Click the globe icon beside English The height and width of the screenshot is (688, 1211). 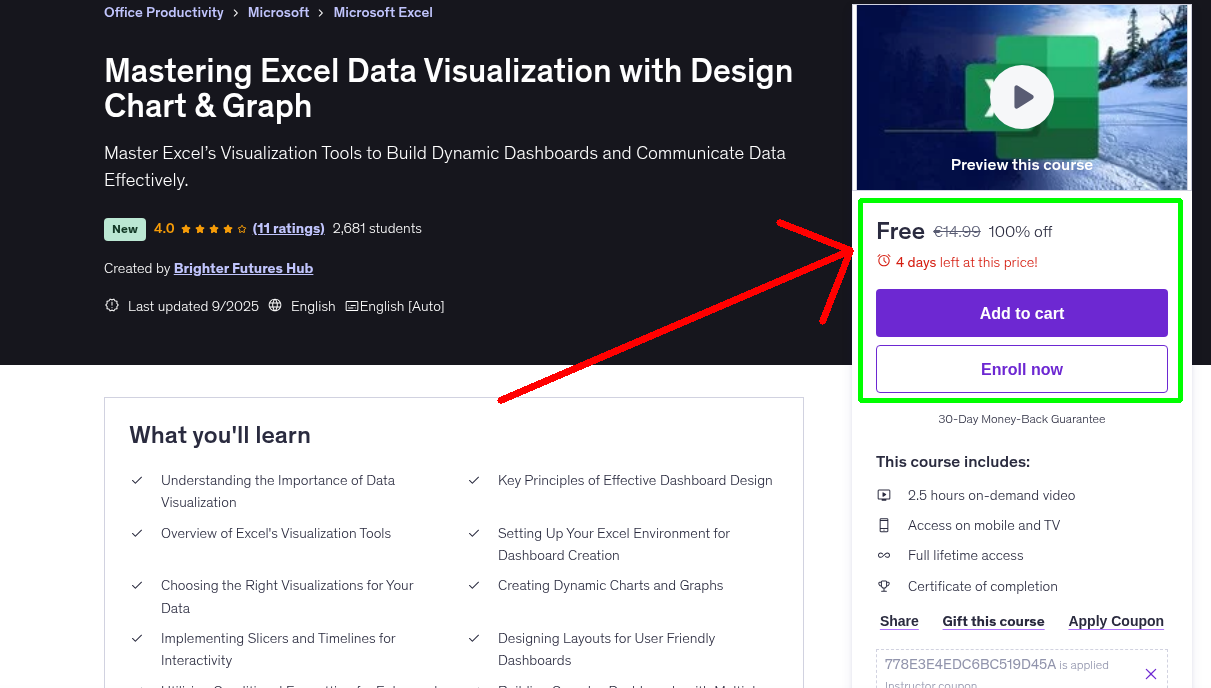(274, 306)
